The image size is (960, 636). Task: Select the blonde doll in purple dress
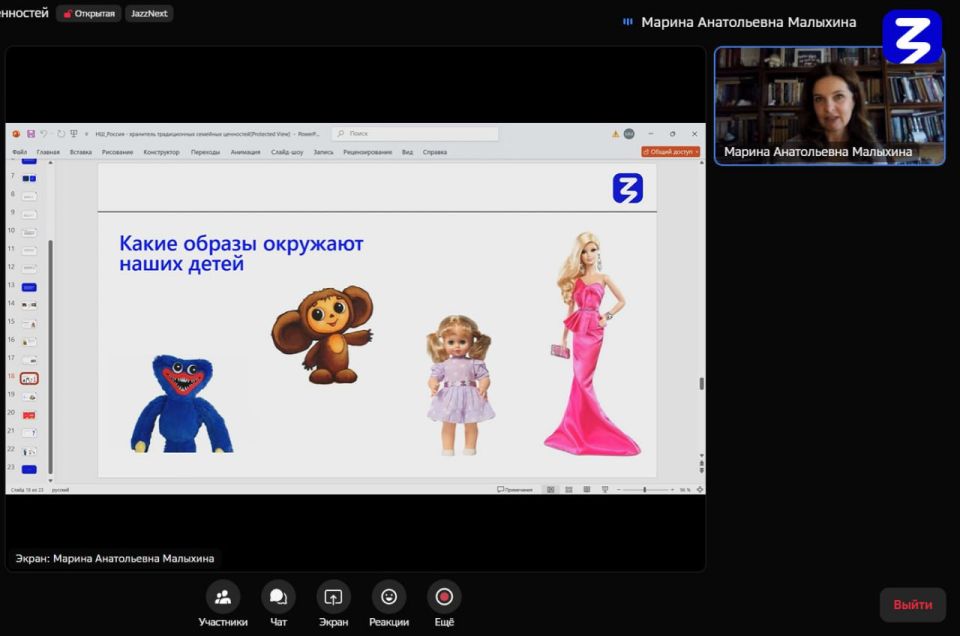click(x=460, y=385)
